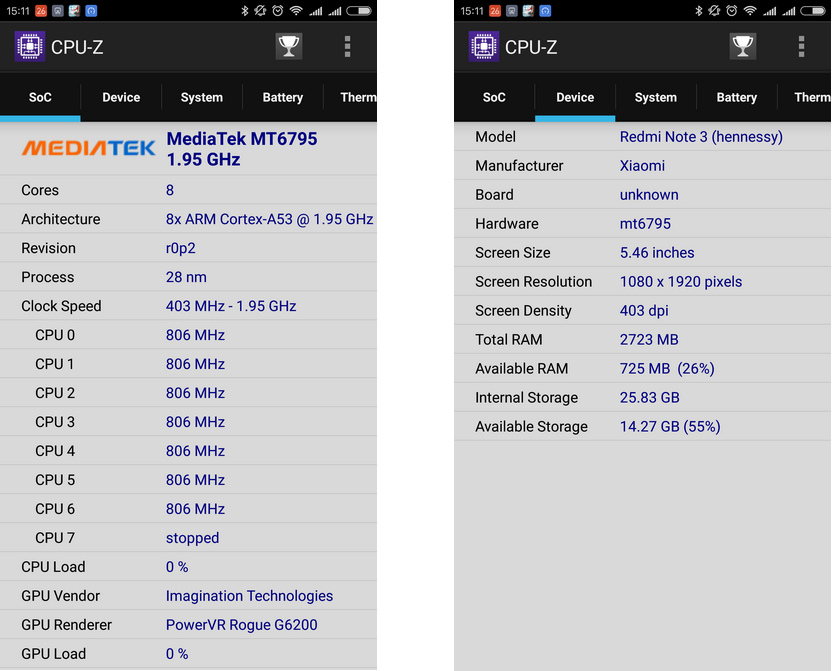Image resolution: width=834 pixels, height=671 pixels.
Task: Select the Device tab on the Device screen
Action: [576, 97]
